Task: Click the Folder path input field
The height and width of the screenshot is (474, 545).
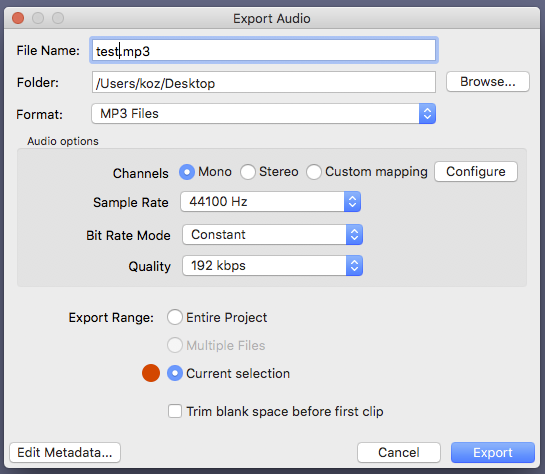Action: [x=264, y=82]
